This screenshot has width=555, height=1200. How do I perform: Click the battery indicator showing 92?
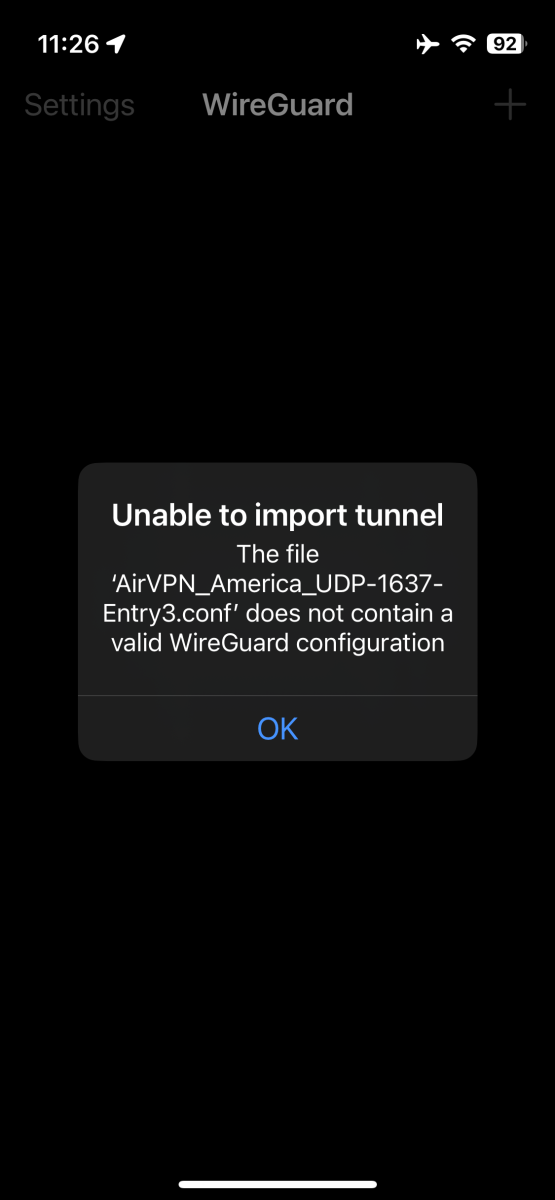click(506, 44)
